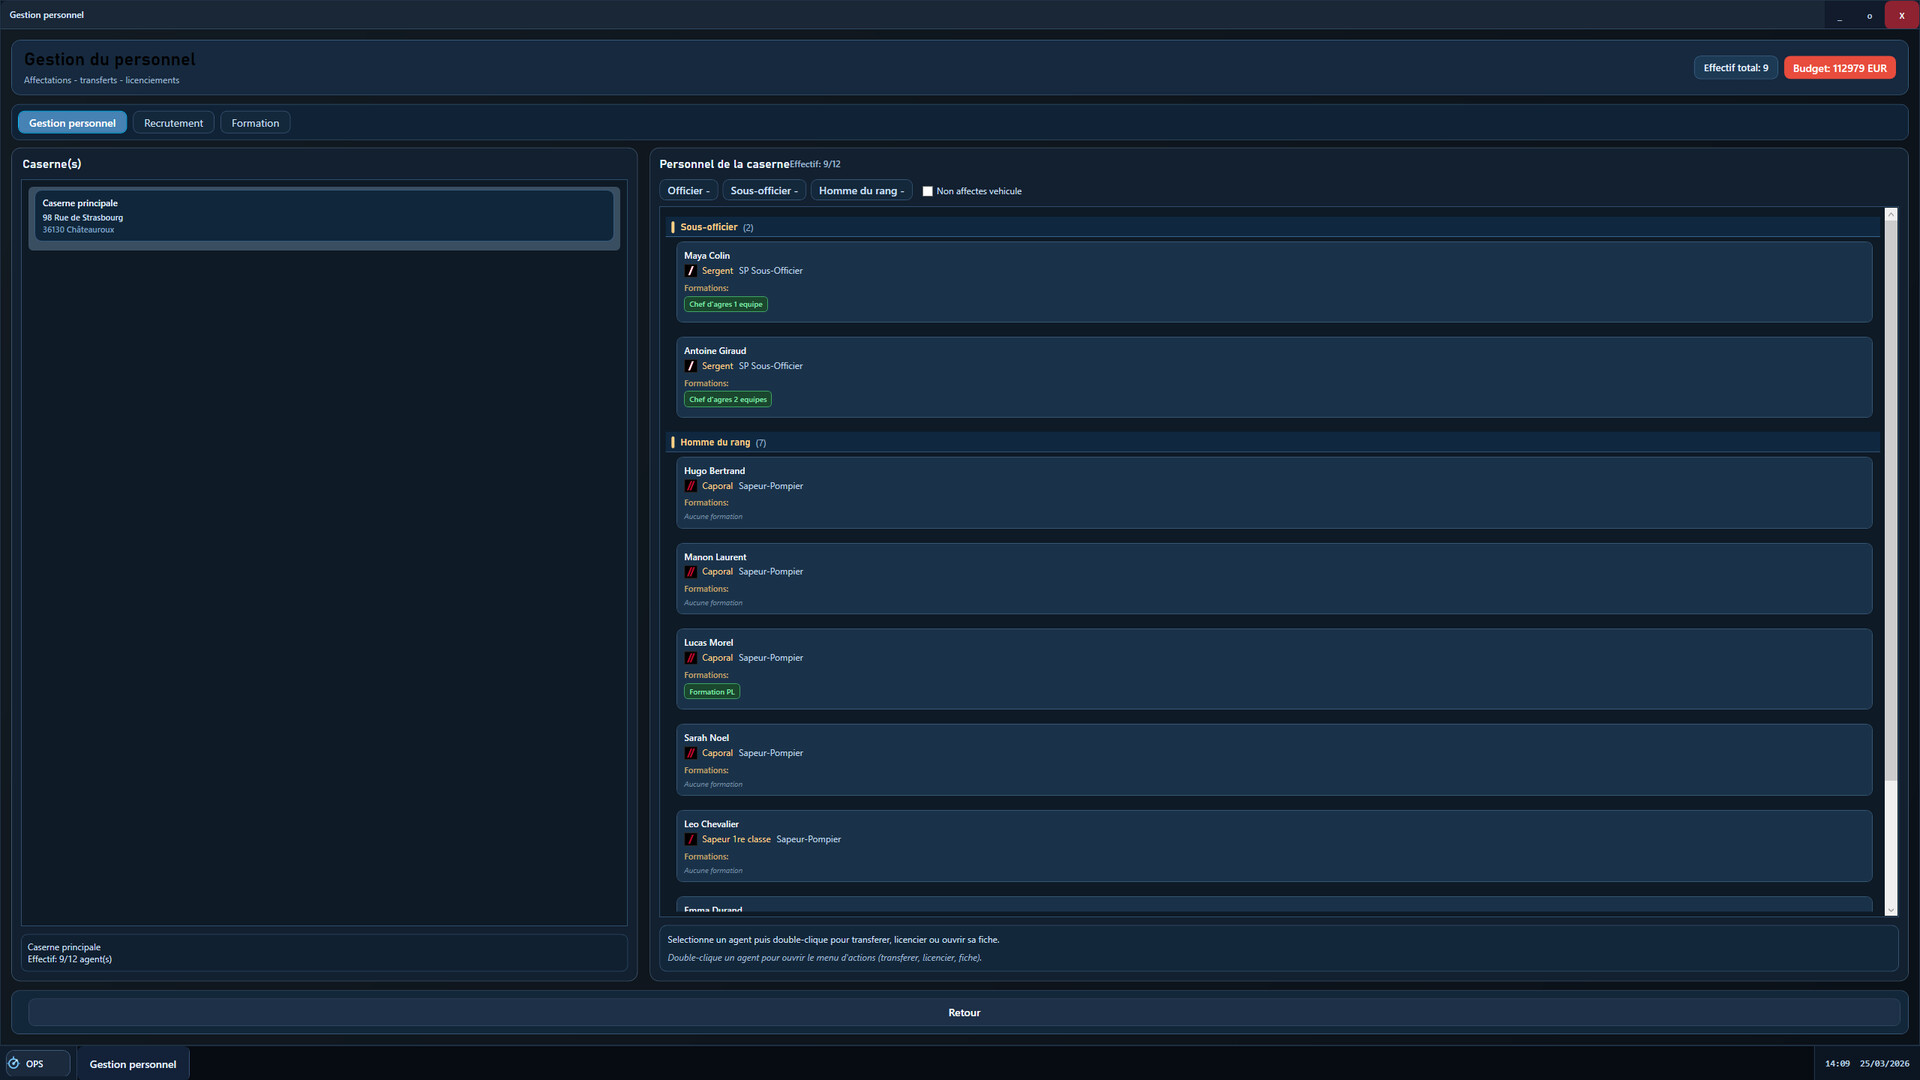
Task: Click the scrollbar down arrow in personnel list
Action: [x=1890, y=910]
